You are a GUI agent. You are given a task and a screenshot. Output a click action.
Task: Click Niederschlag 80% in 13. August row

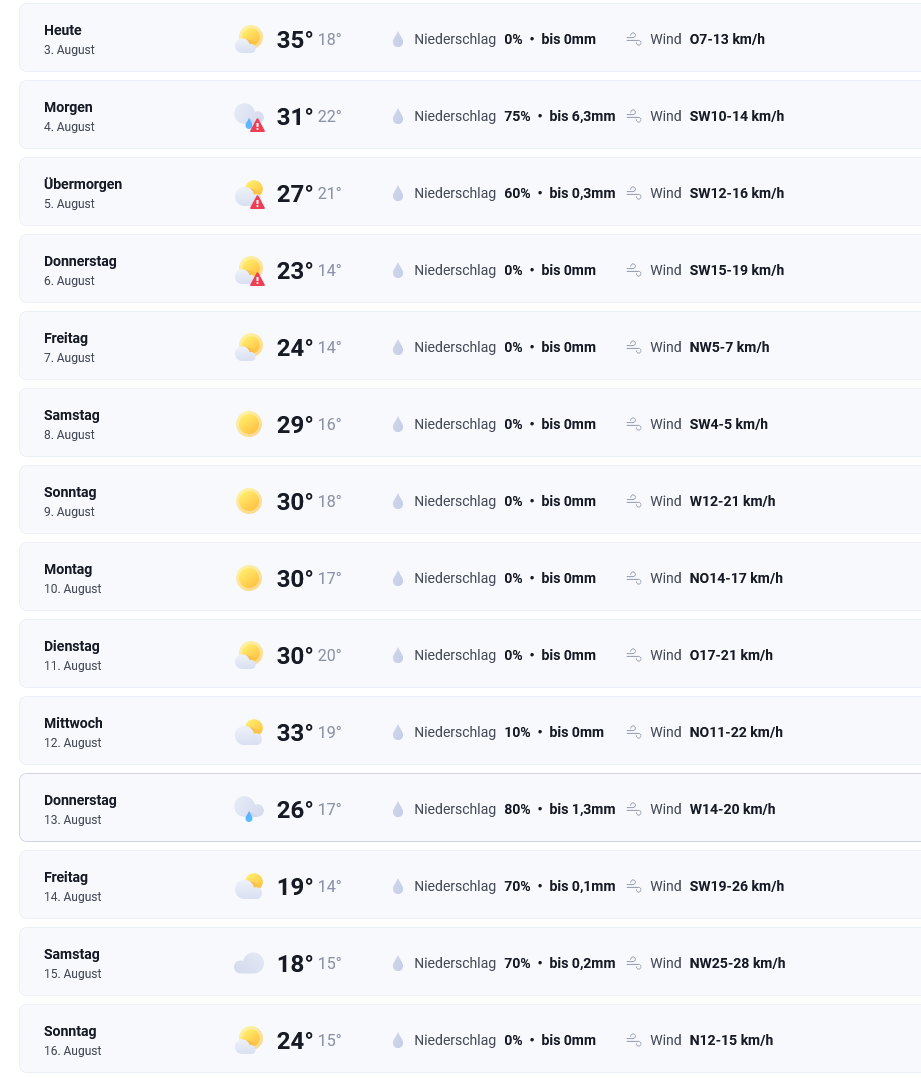(x=472, y=809)
